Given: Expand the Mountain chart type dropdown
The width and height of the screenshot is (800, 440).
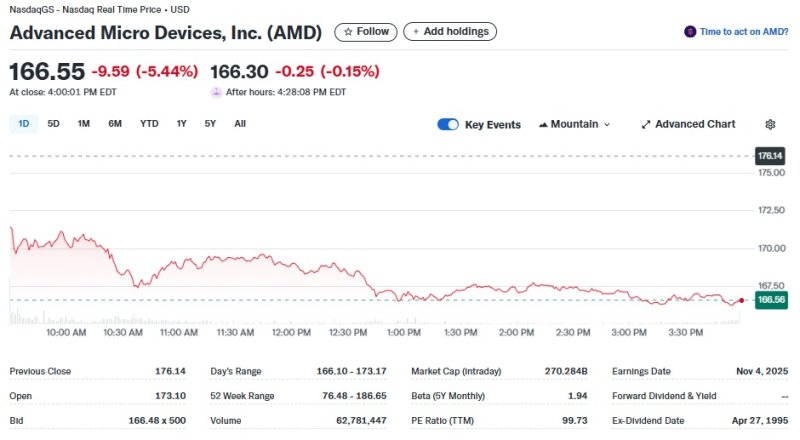Looking at the screenshot, I should (x=574, y=124).
